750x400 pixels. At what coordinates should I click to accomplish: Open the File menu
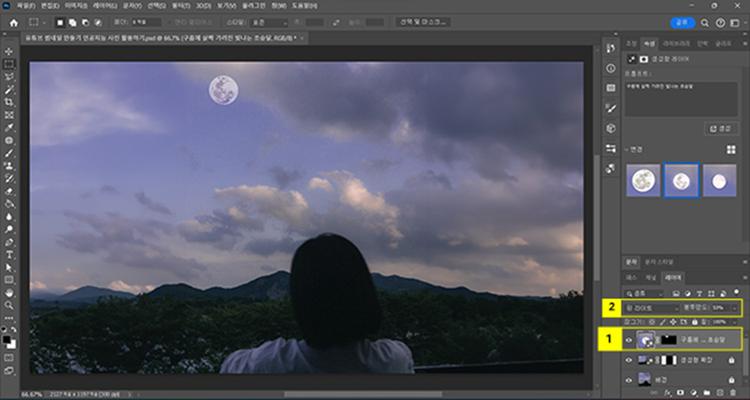(25, 6)
